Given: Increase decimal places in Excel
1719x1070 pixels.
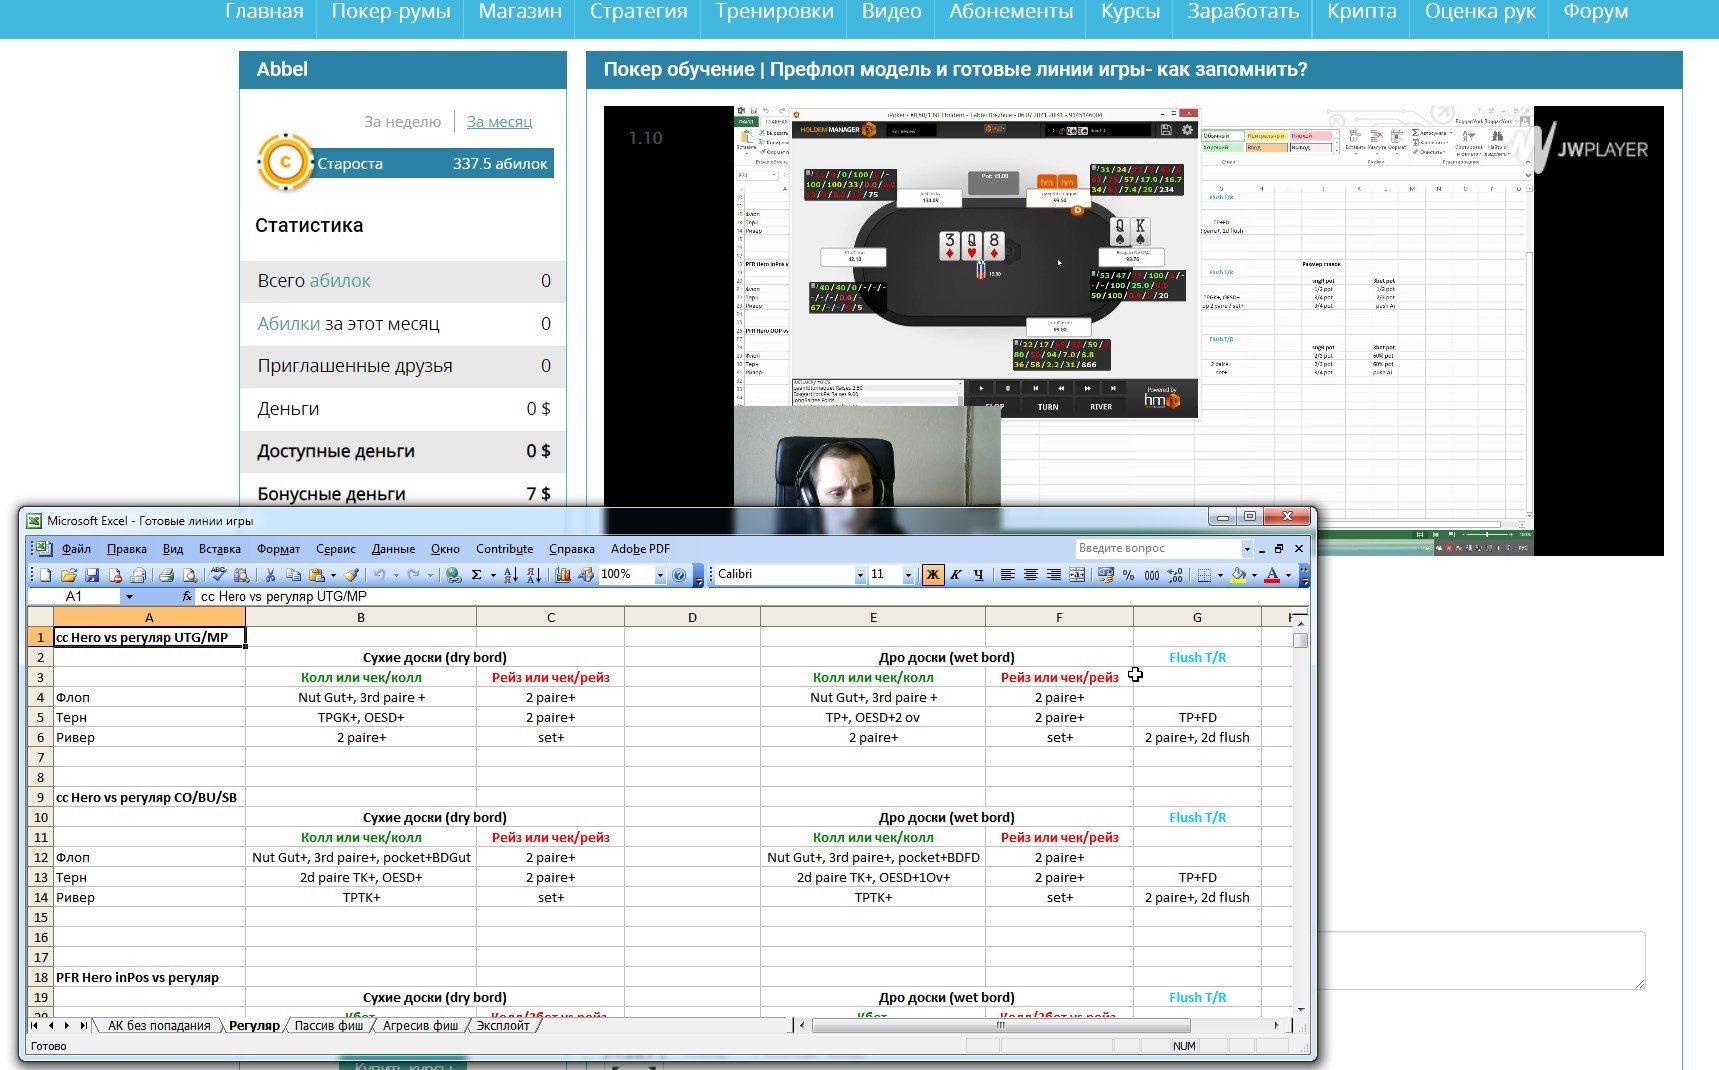Looking at the screenshot, I should pyautogui.click(x=1175, y=575).
